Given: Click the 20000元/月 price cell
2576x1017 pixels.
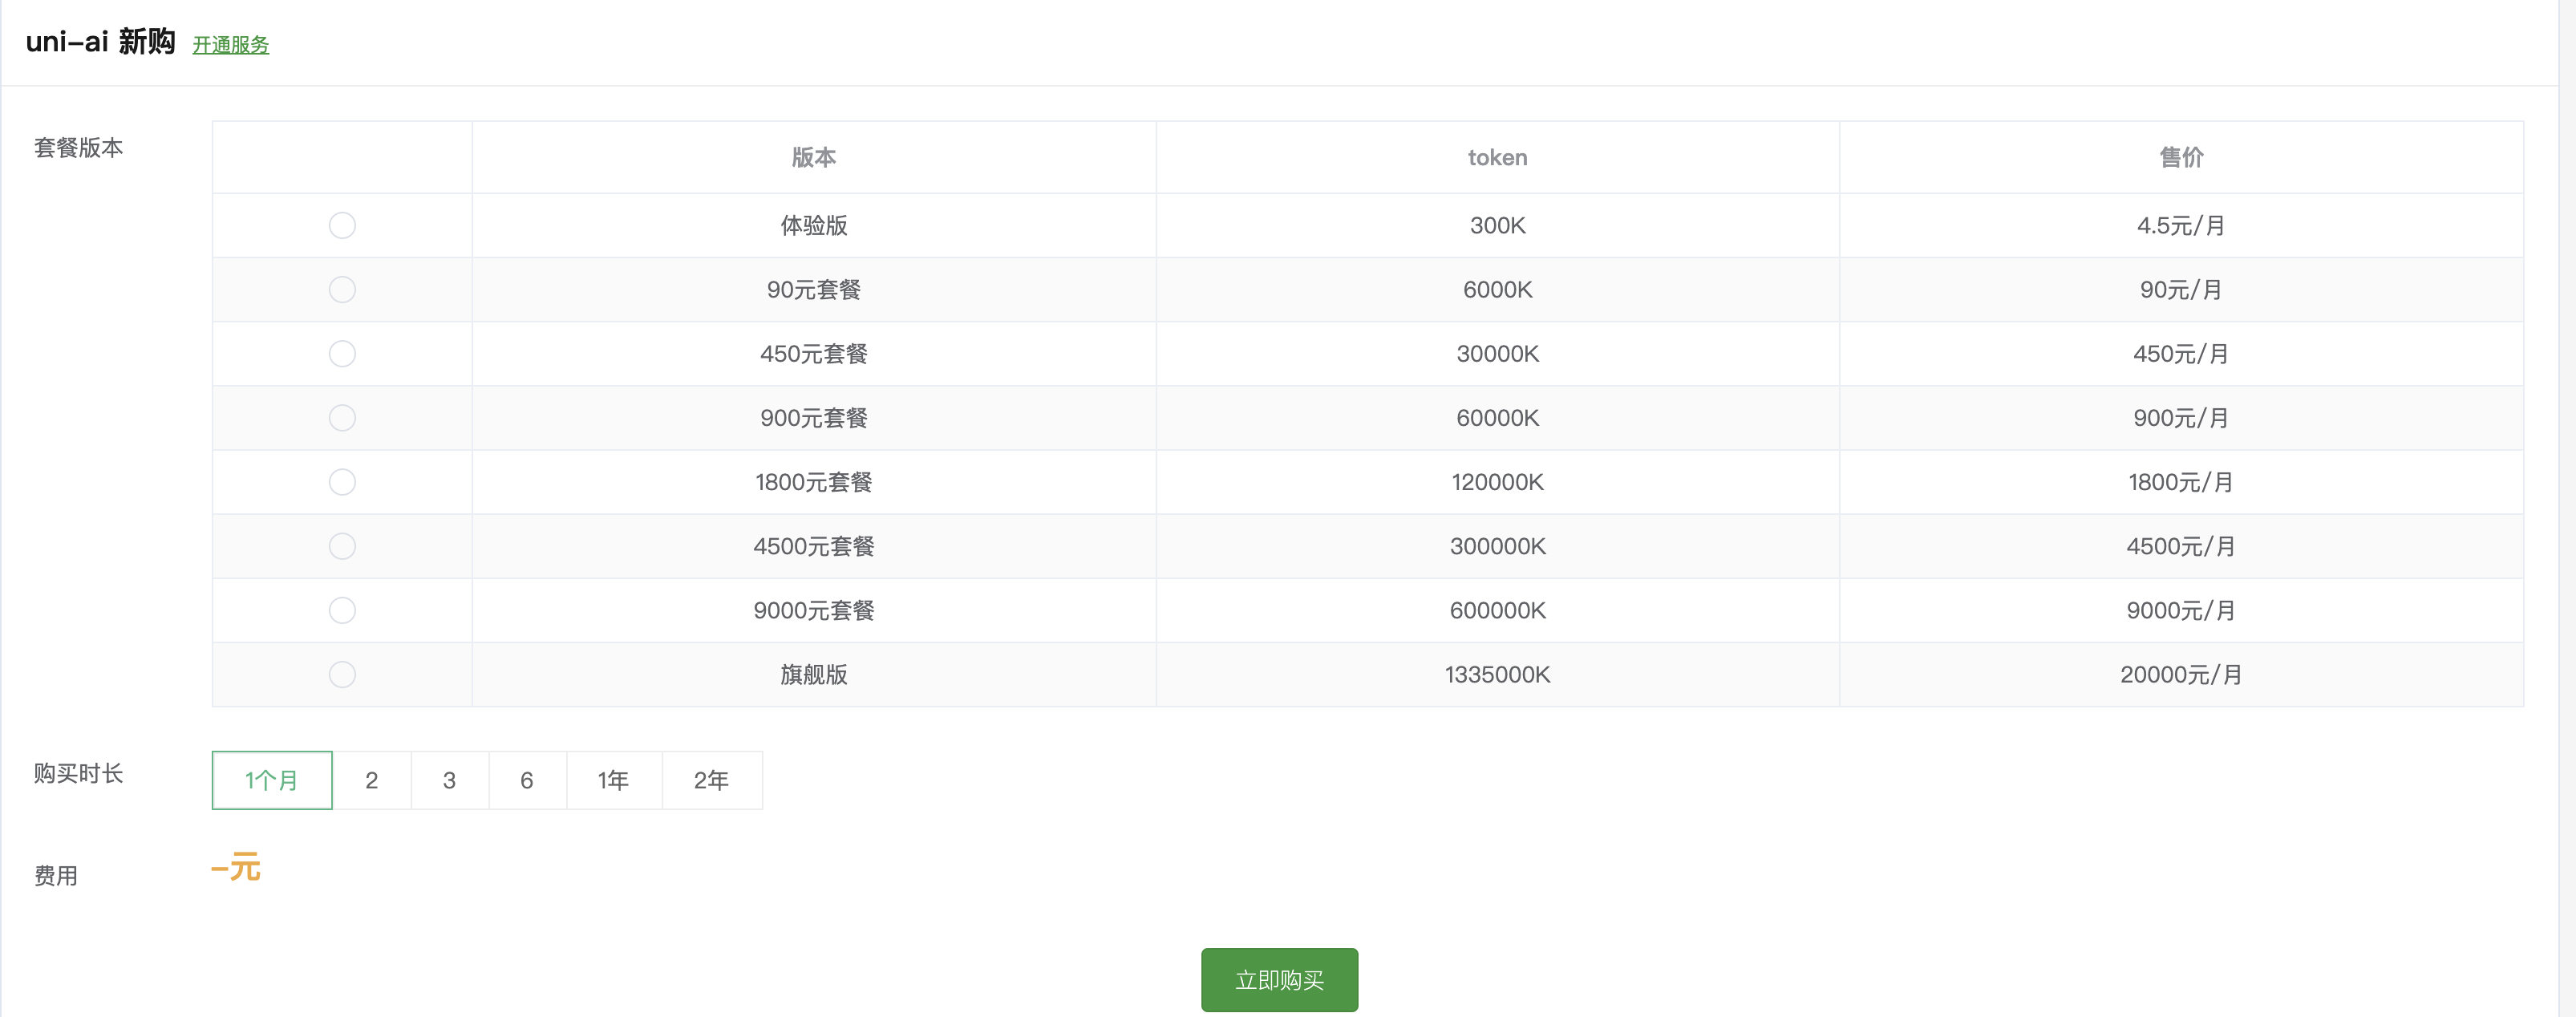Looking at the screenshot, I should [x=2181, y=674].
